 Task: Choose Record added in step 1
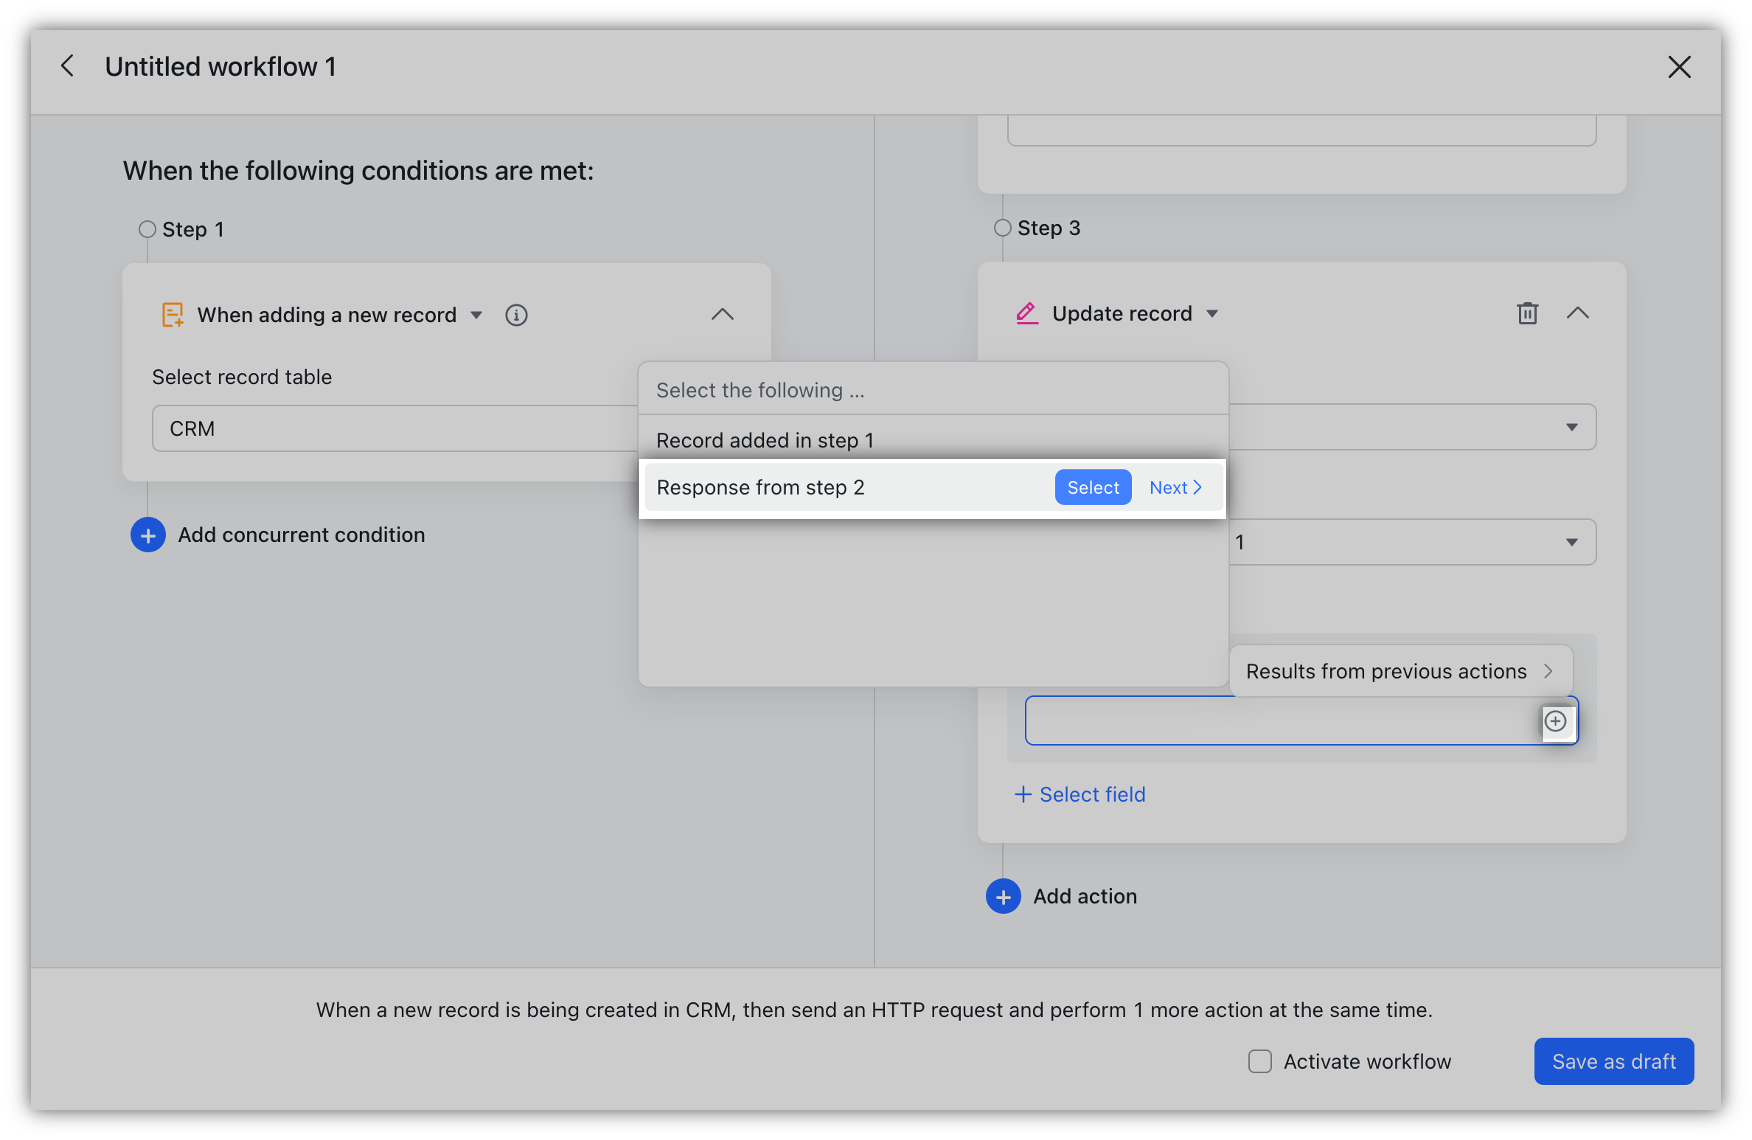pos(765,440)
